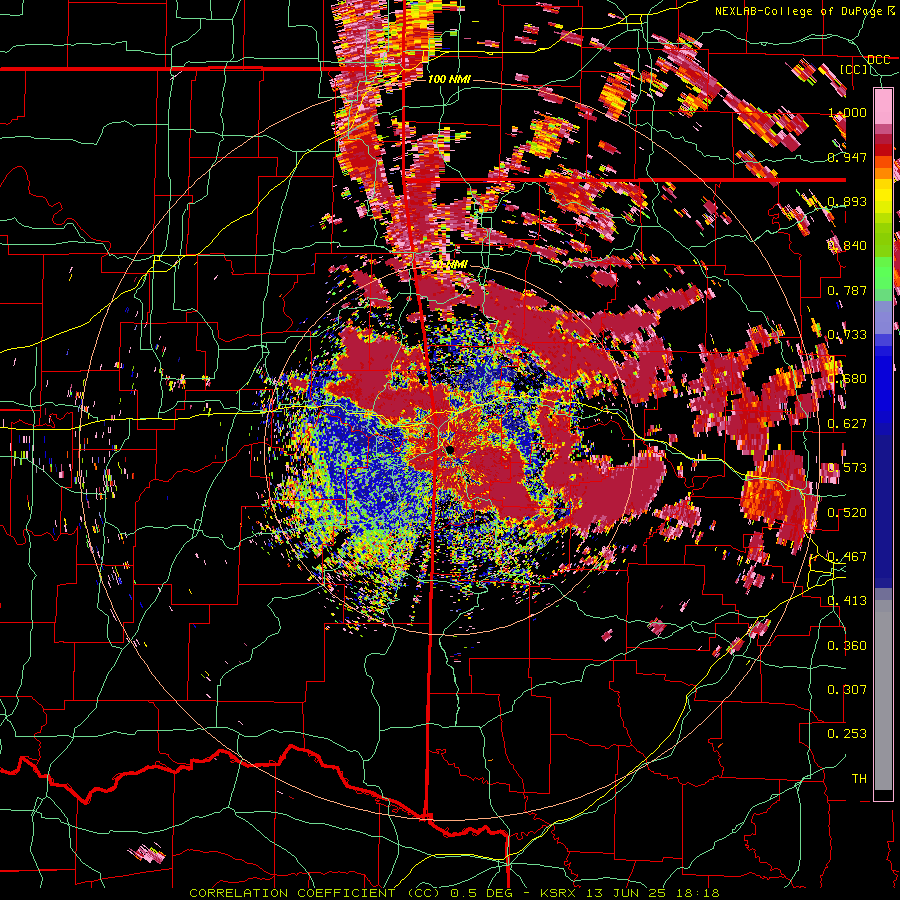Select the 1.000 value on the legend

(848, 112)
